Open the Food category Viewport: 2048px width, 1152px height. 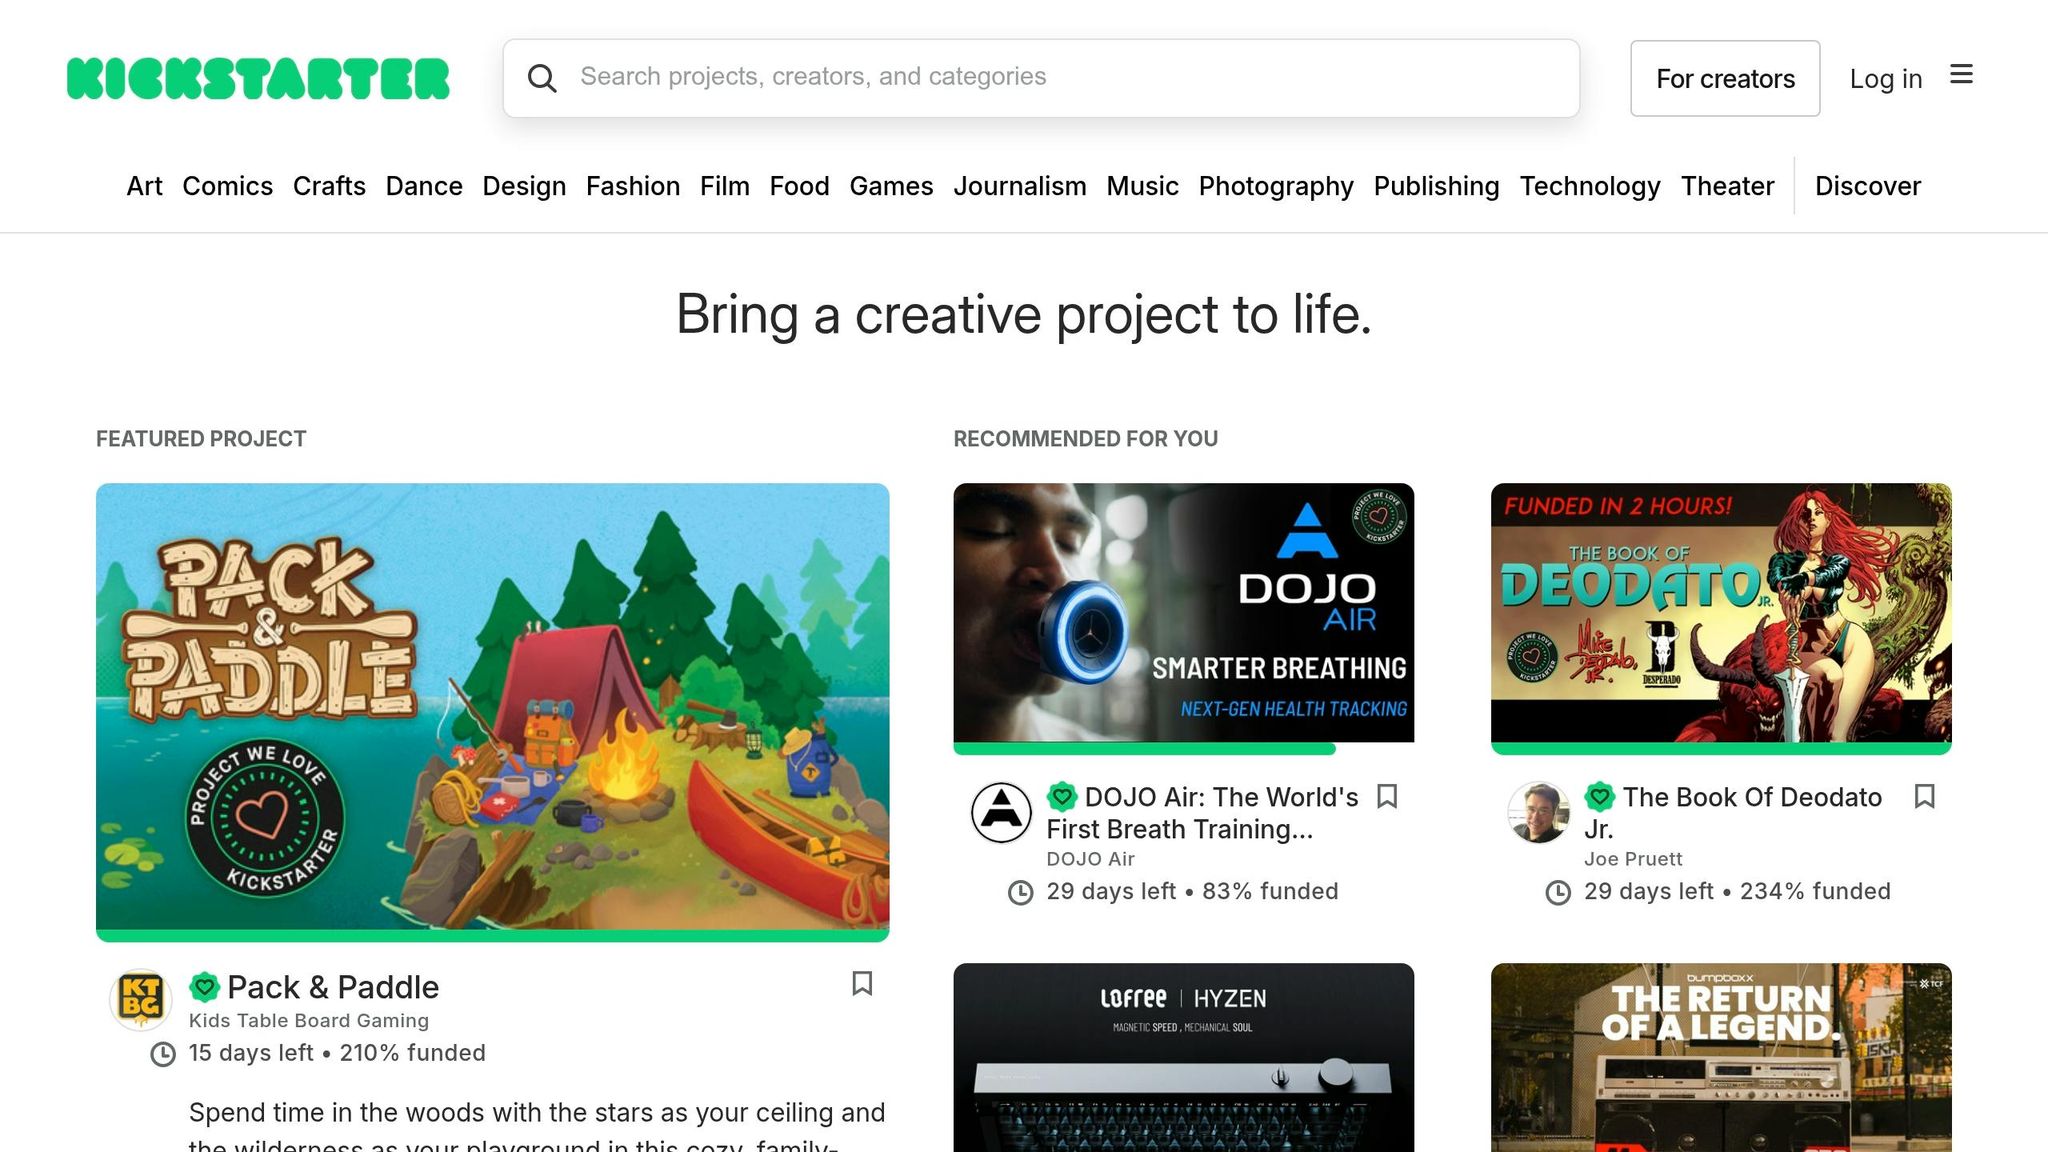[x=799, y=186]
